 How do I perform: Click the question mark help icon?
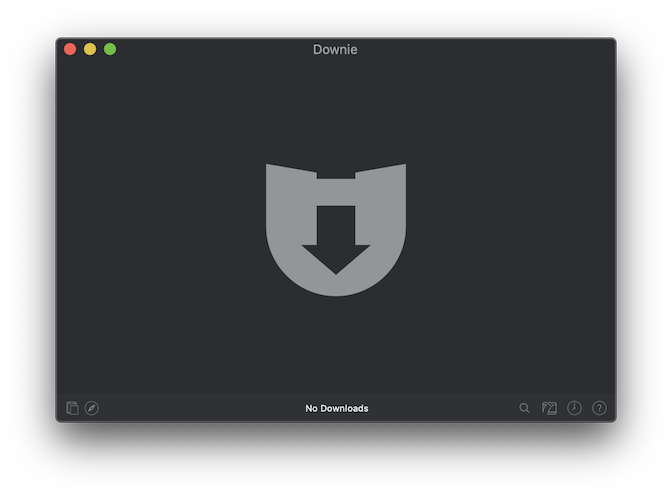(x=599, y=408)
